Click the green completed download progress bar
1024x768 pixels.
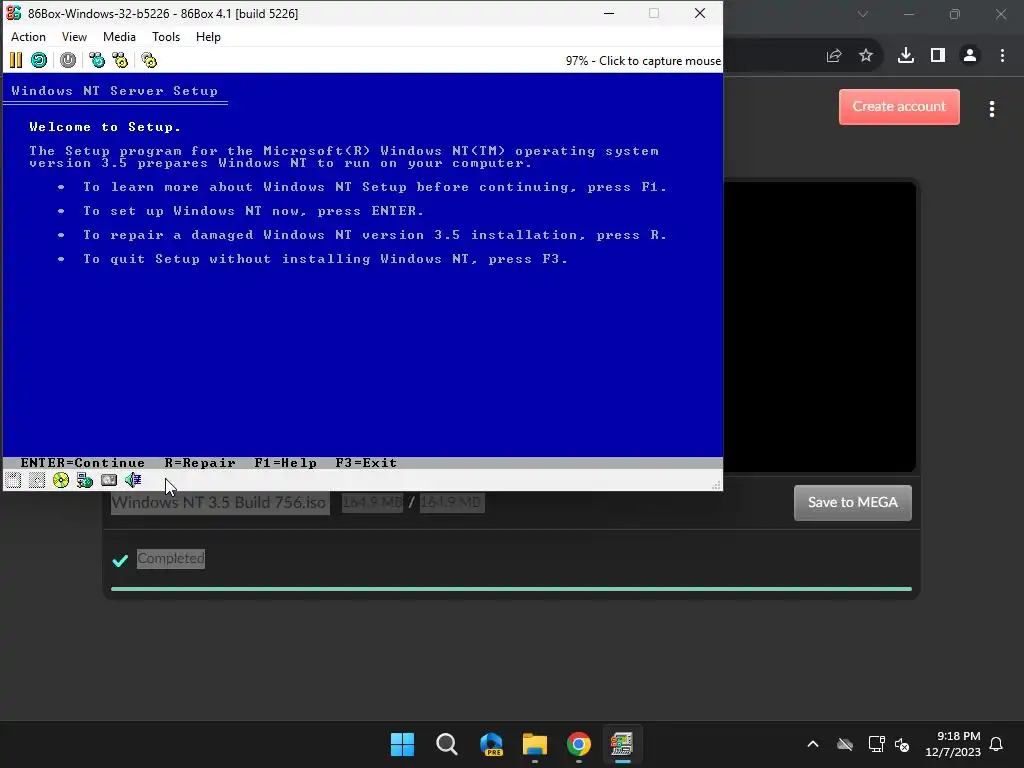tap(511, 589)
